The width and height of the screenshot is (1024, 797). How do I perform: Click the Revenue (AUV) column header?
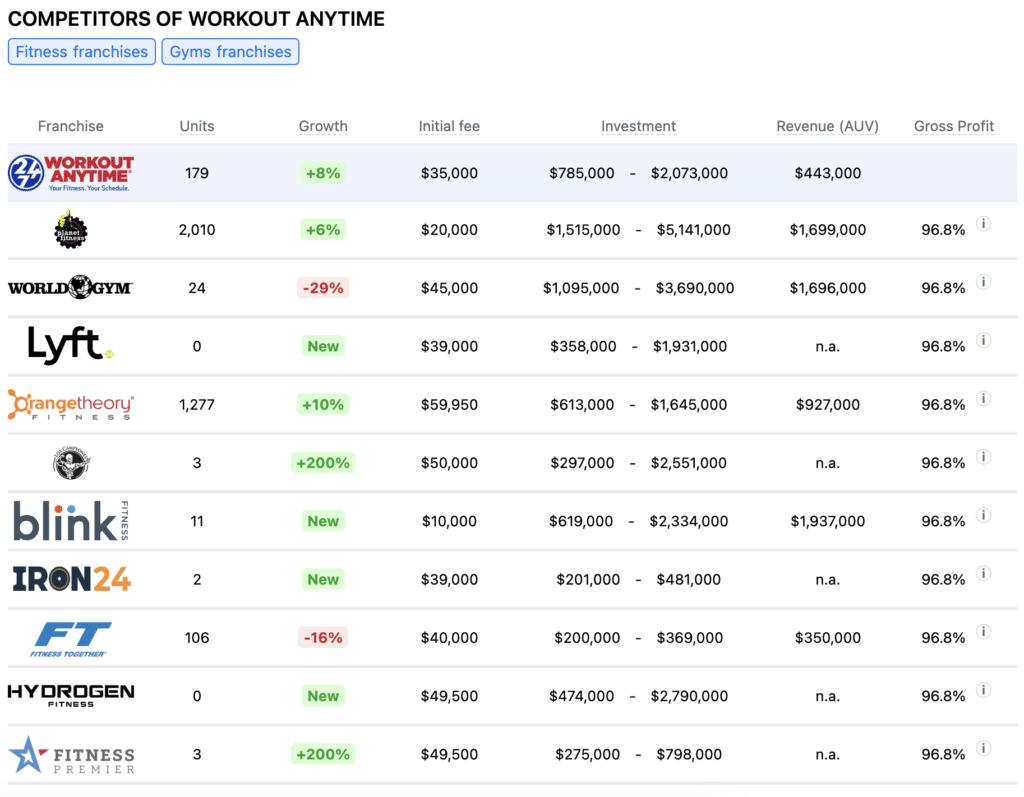click(827, 126)
